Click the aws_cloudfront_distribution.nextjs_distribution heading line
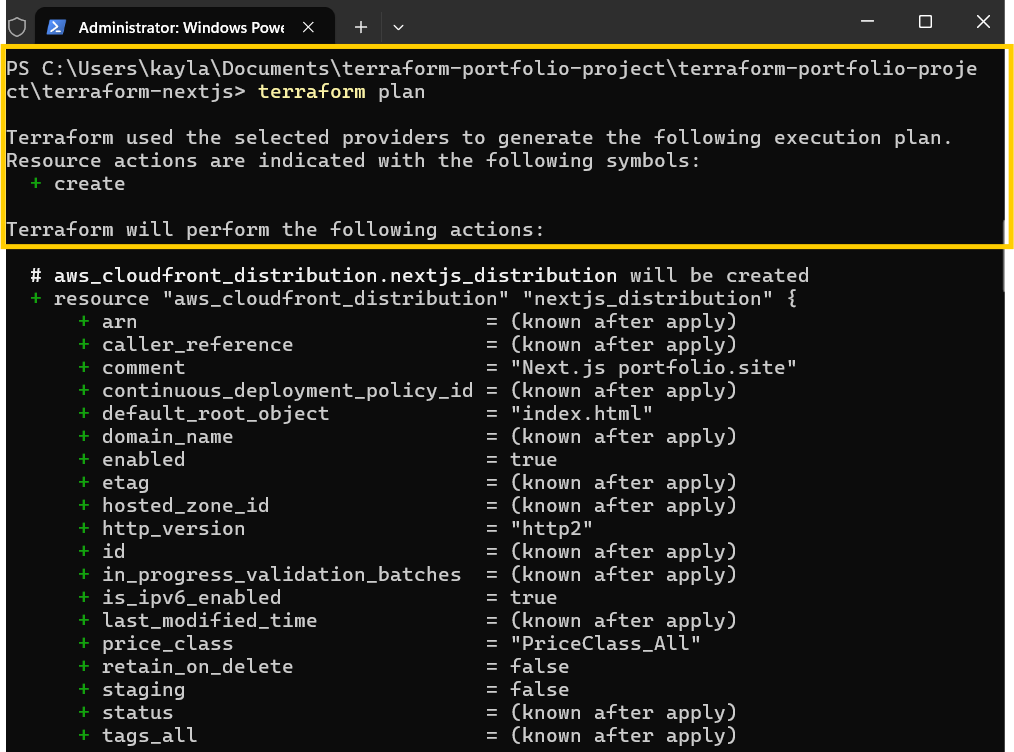The height and width of the screenshot is (752, 1014). [419, 275]
